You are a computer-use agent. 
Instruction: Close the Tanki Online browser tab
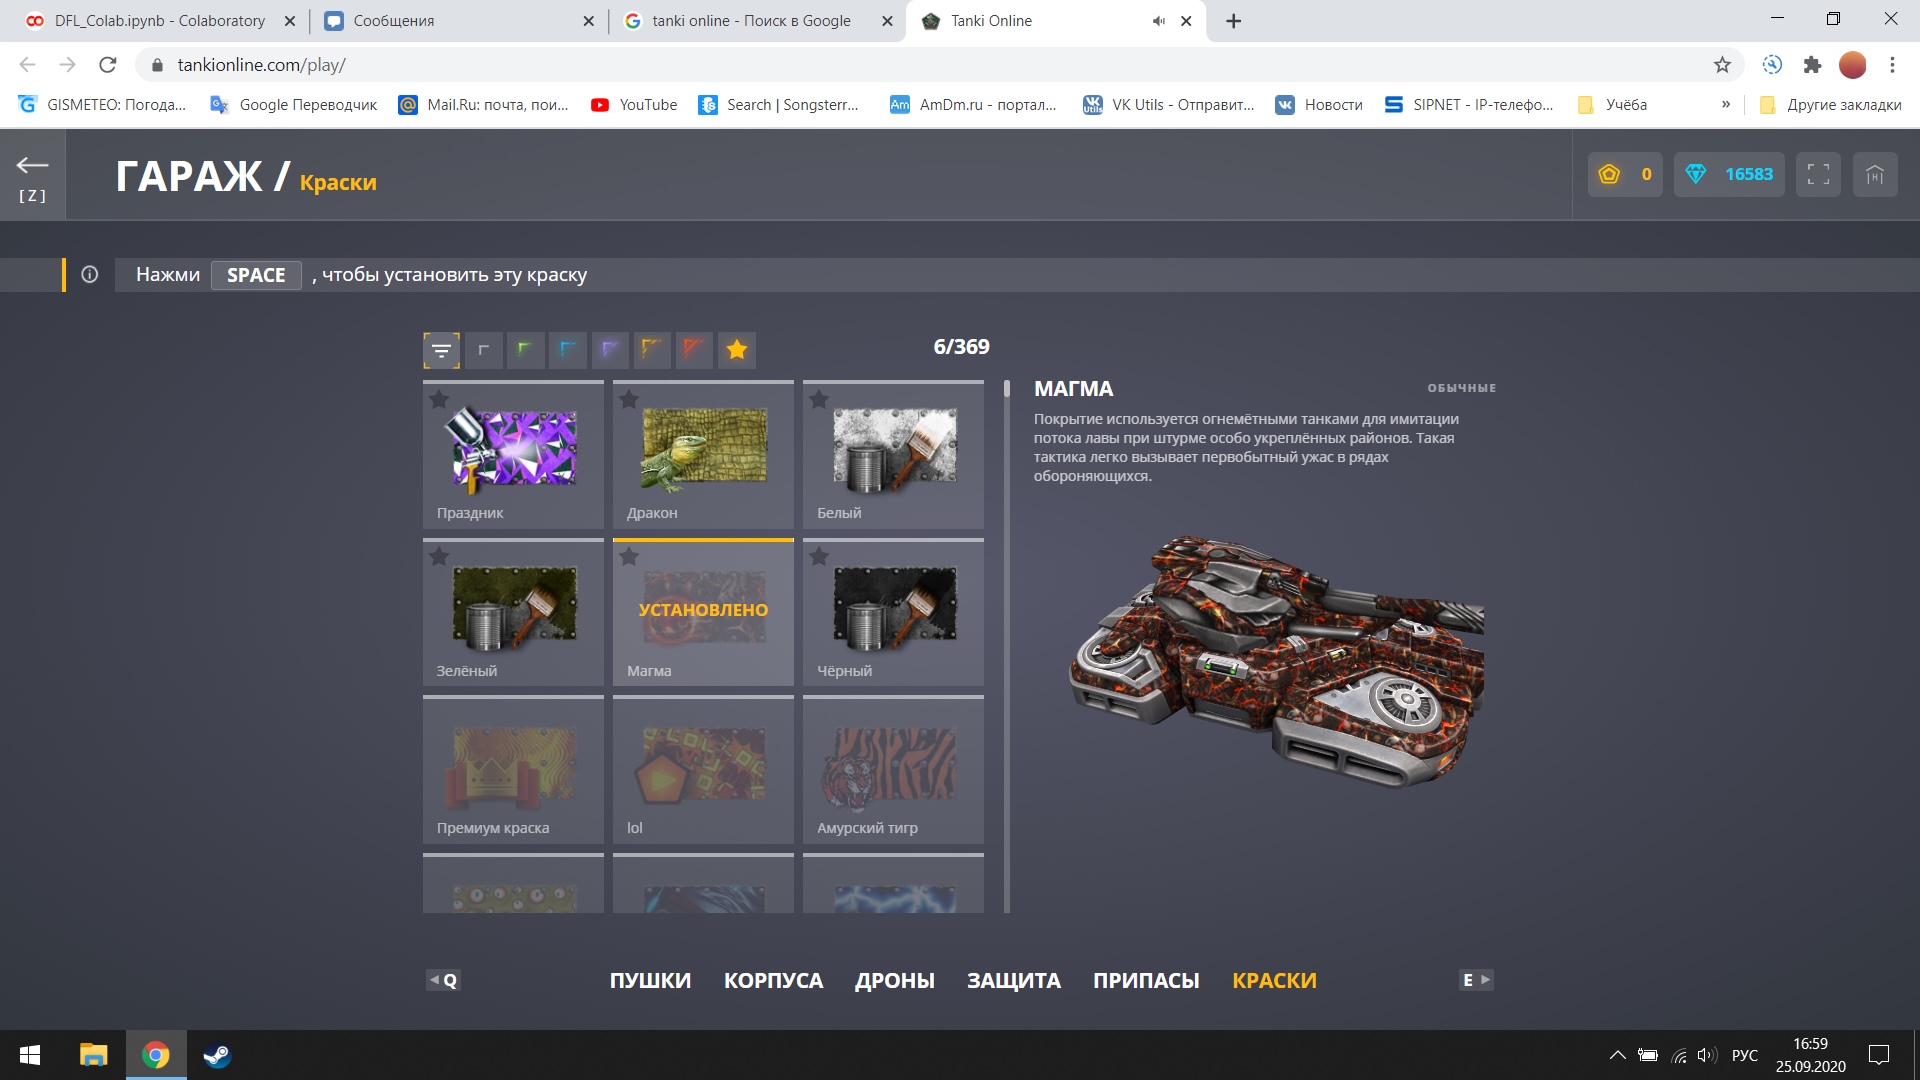pyautogui.click(x=1186, y=21)
